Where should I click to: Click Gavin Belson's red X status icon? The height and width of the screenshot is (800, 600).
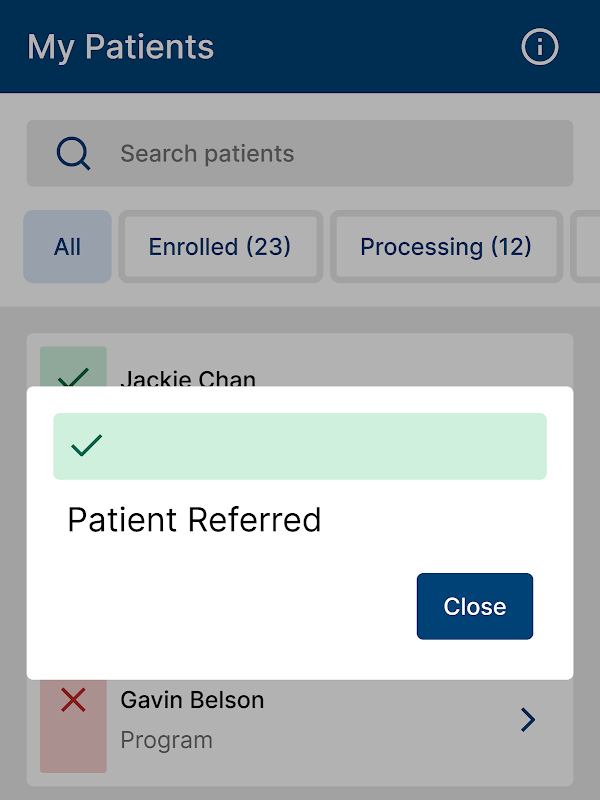point(73,701)
